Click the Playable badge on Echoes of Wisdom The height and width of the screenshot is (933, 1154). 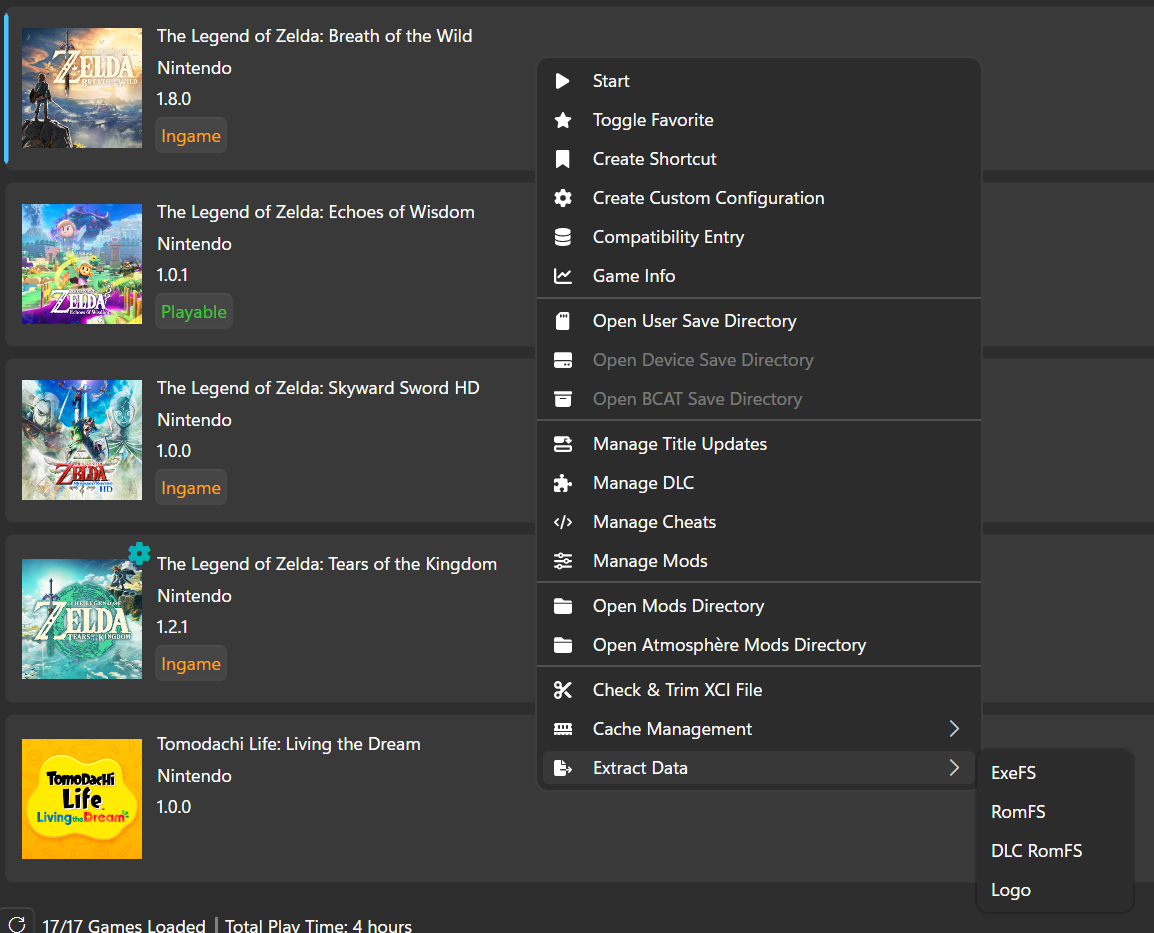pos(194,311)
